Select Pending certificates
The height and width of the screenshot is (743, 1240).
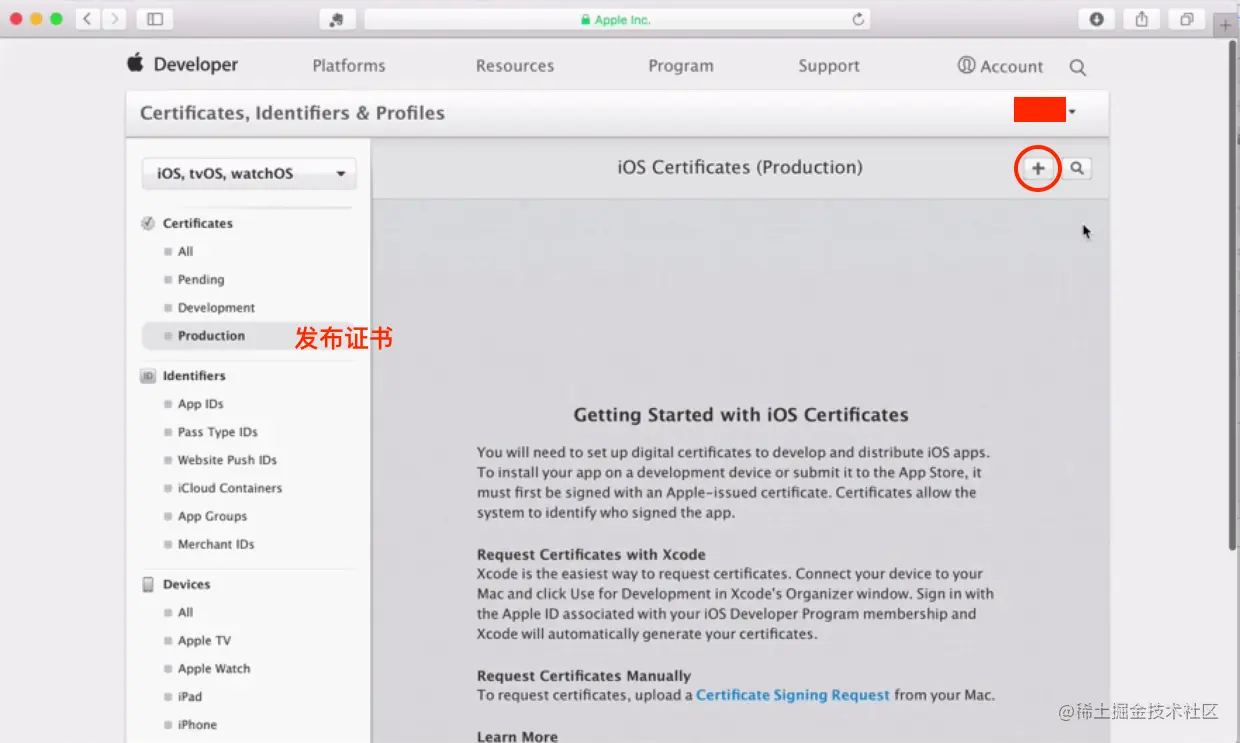[201, 279]
